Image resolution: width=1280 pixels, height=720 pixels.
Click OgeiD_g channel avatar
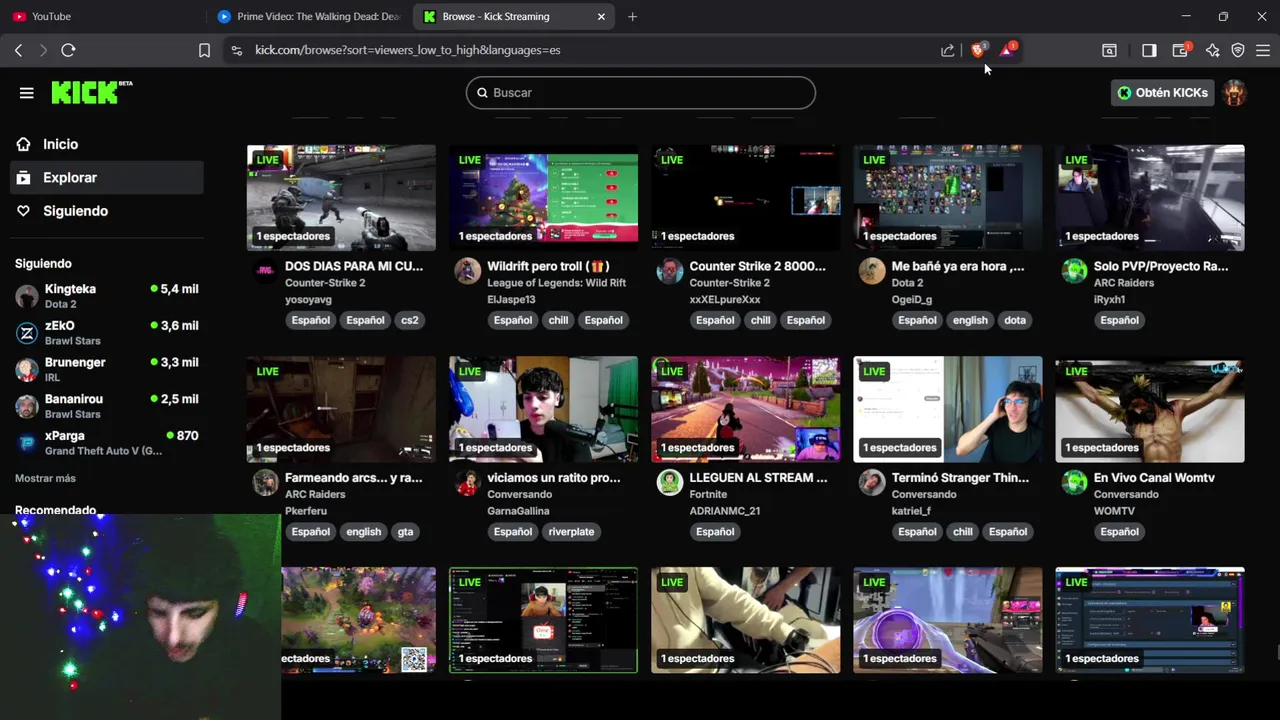pyautogui.click(x=872, y=271)
